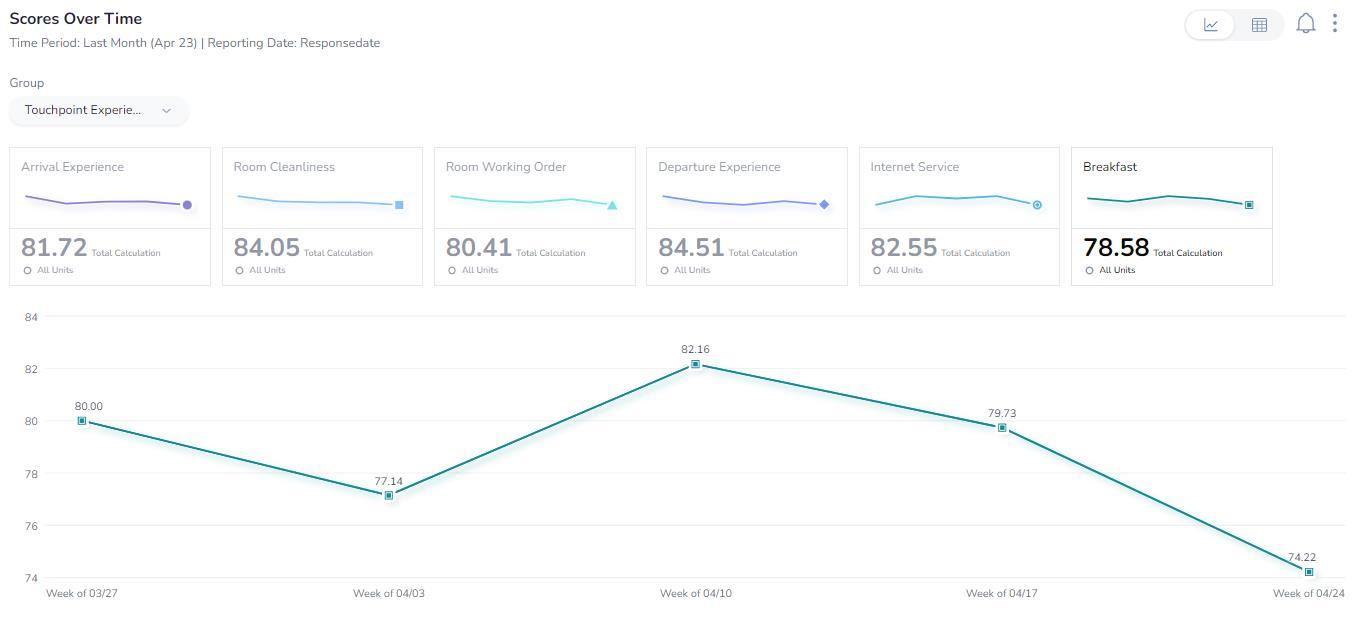This screenshot has height=620, width=1360.
Task: Select All Units radio under Breakfast
Action: tap(1089, 270)
